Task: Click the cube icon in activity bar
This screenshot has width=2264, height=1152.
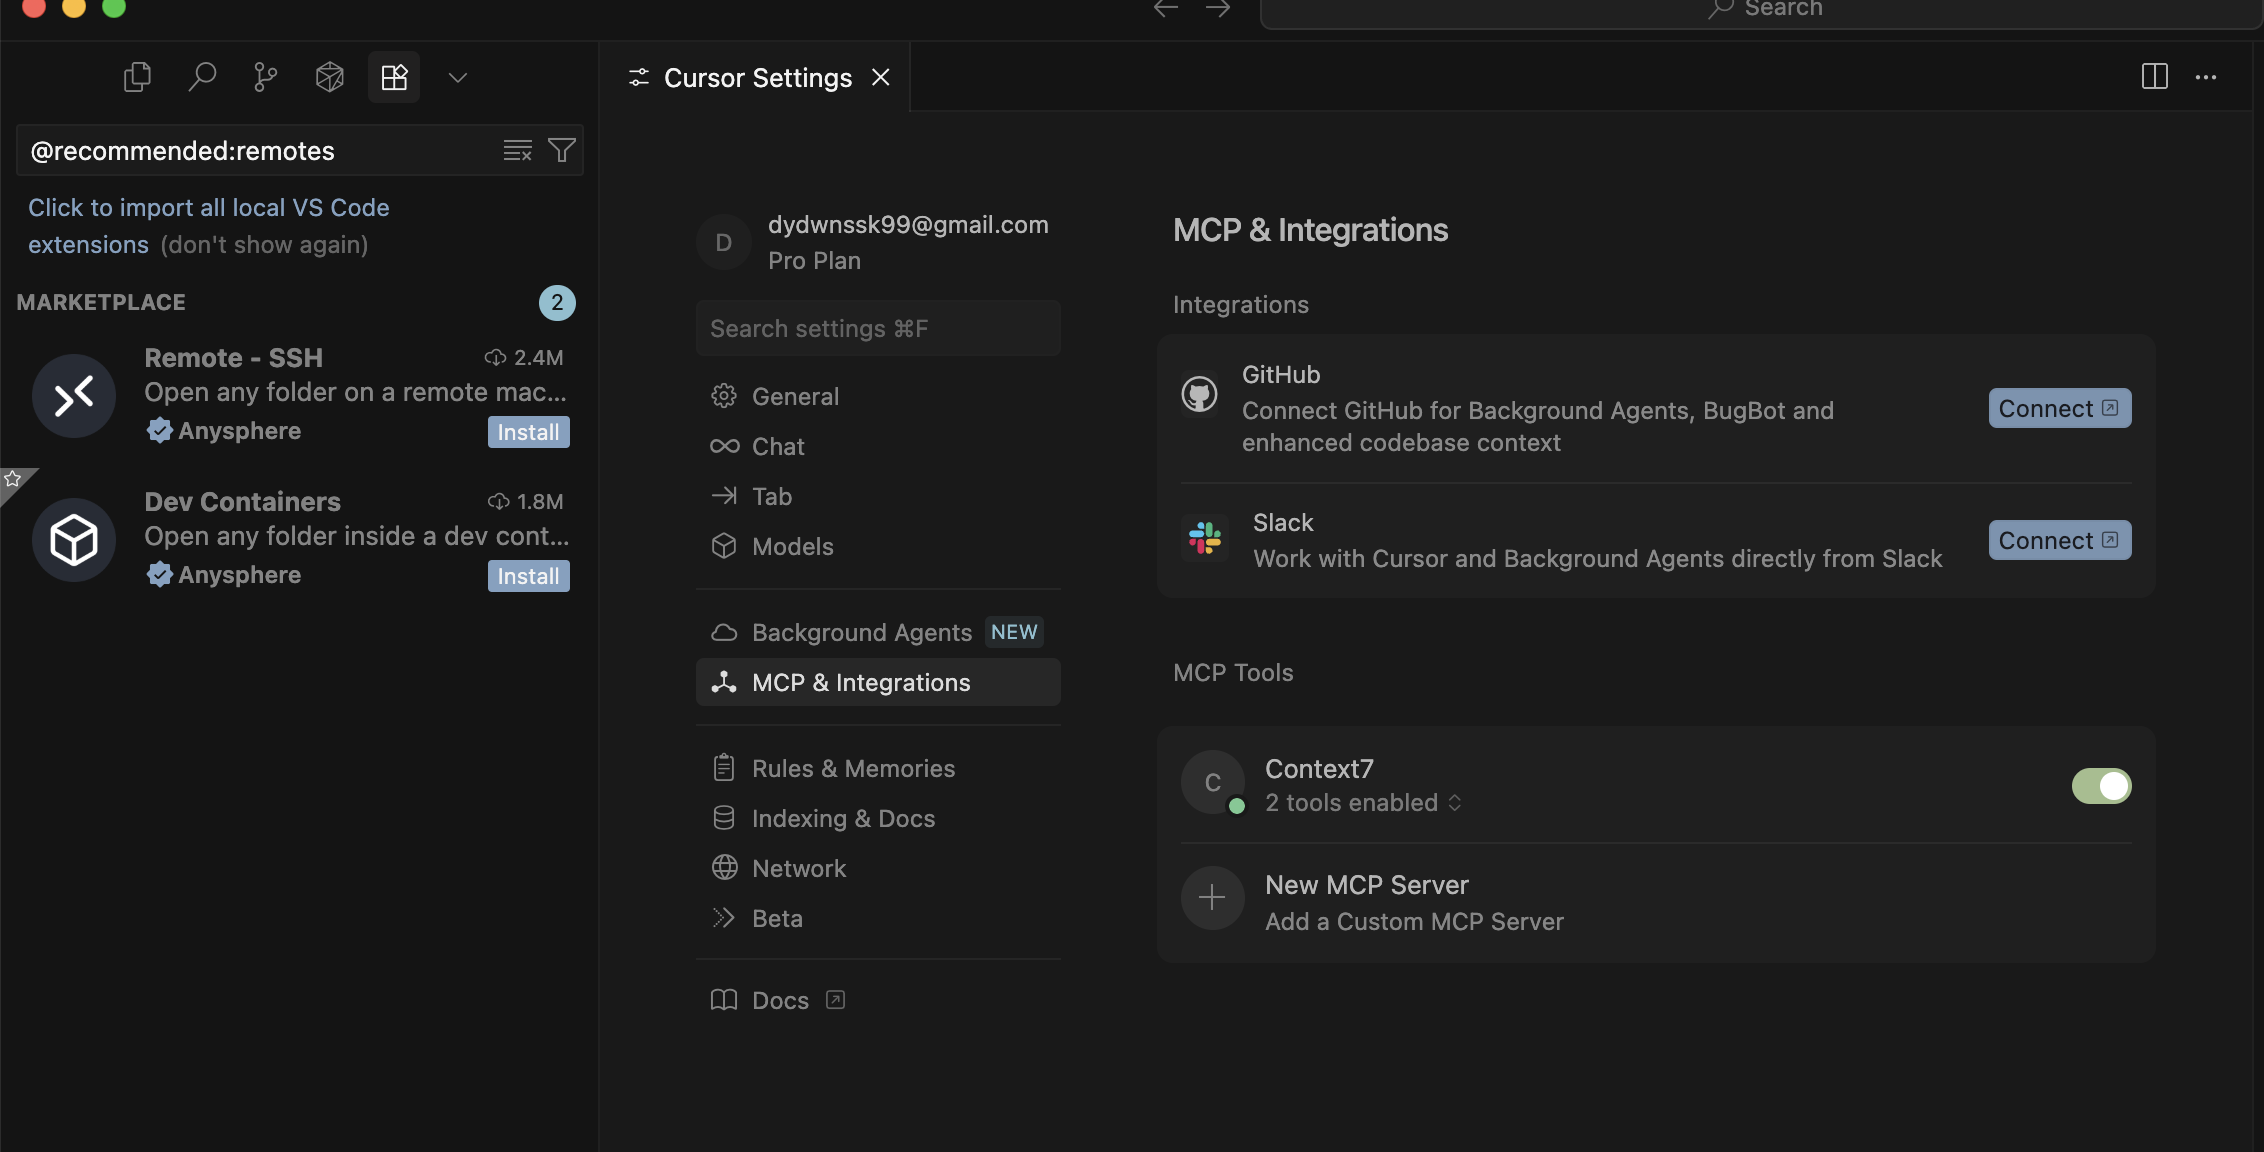Action: (329, 77)
